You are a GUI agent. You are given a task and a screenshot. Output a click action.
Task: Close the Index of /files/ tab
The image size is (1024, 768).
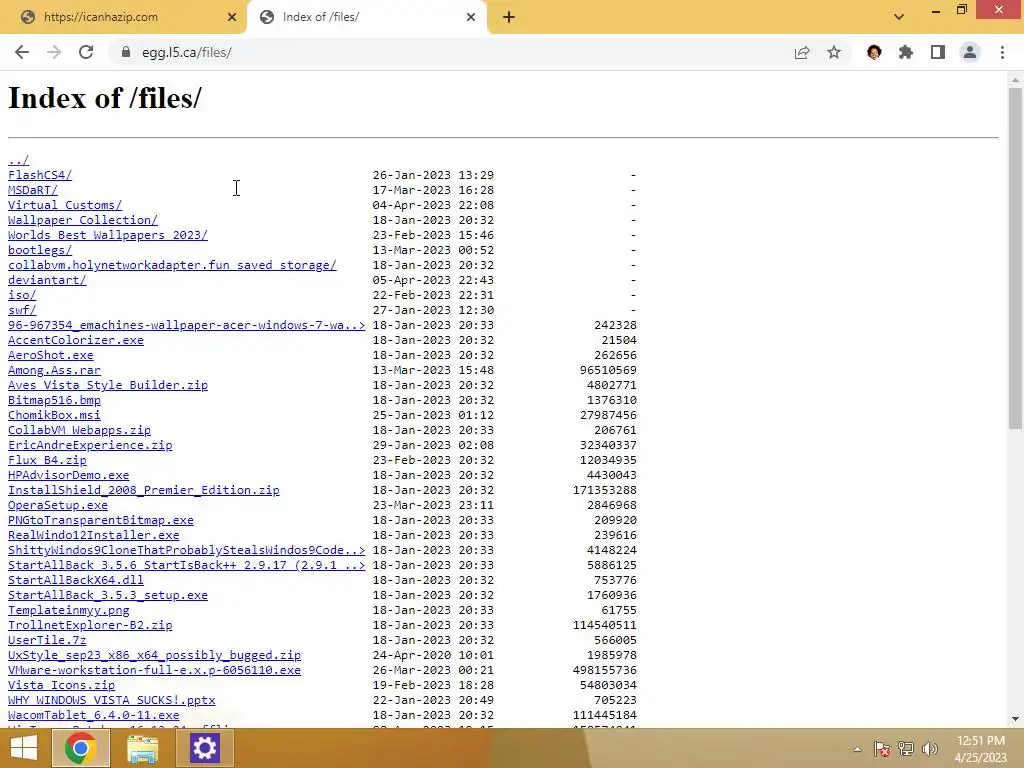pyautogui.click(x=471, y=17)
